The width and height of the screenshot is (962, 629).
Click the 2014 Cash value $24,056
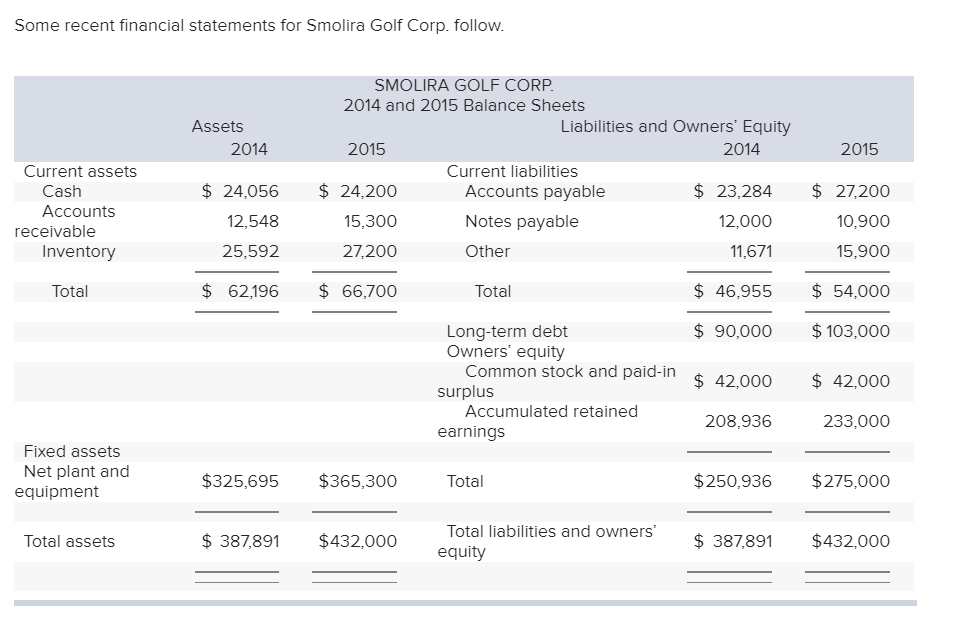point(240,191)
